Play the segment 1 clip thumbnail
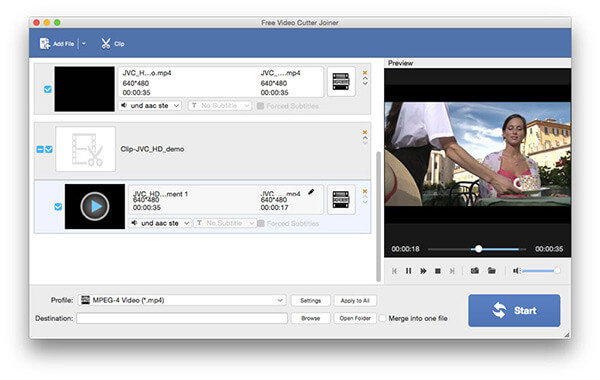The height and width of the screenshot is (380, 600). 95,207
